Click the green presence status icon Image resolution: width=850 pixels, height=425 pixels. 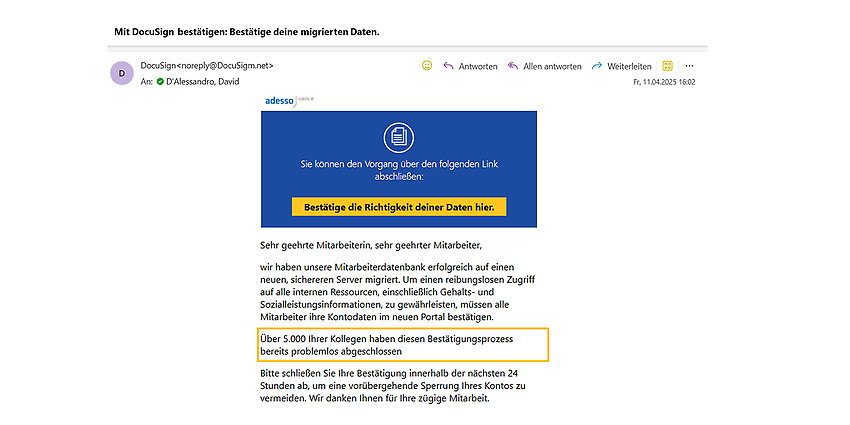[160, 82]
